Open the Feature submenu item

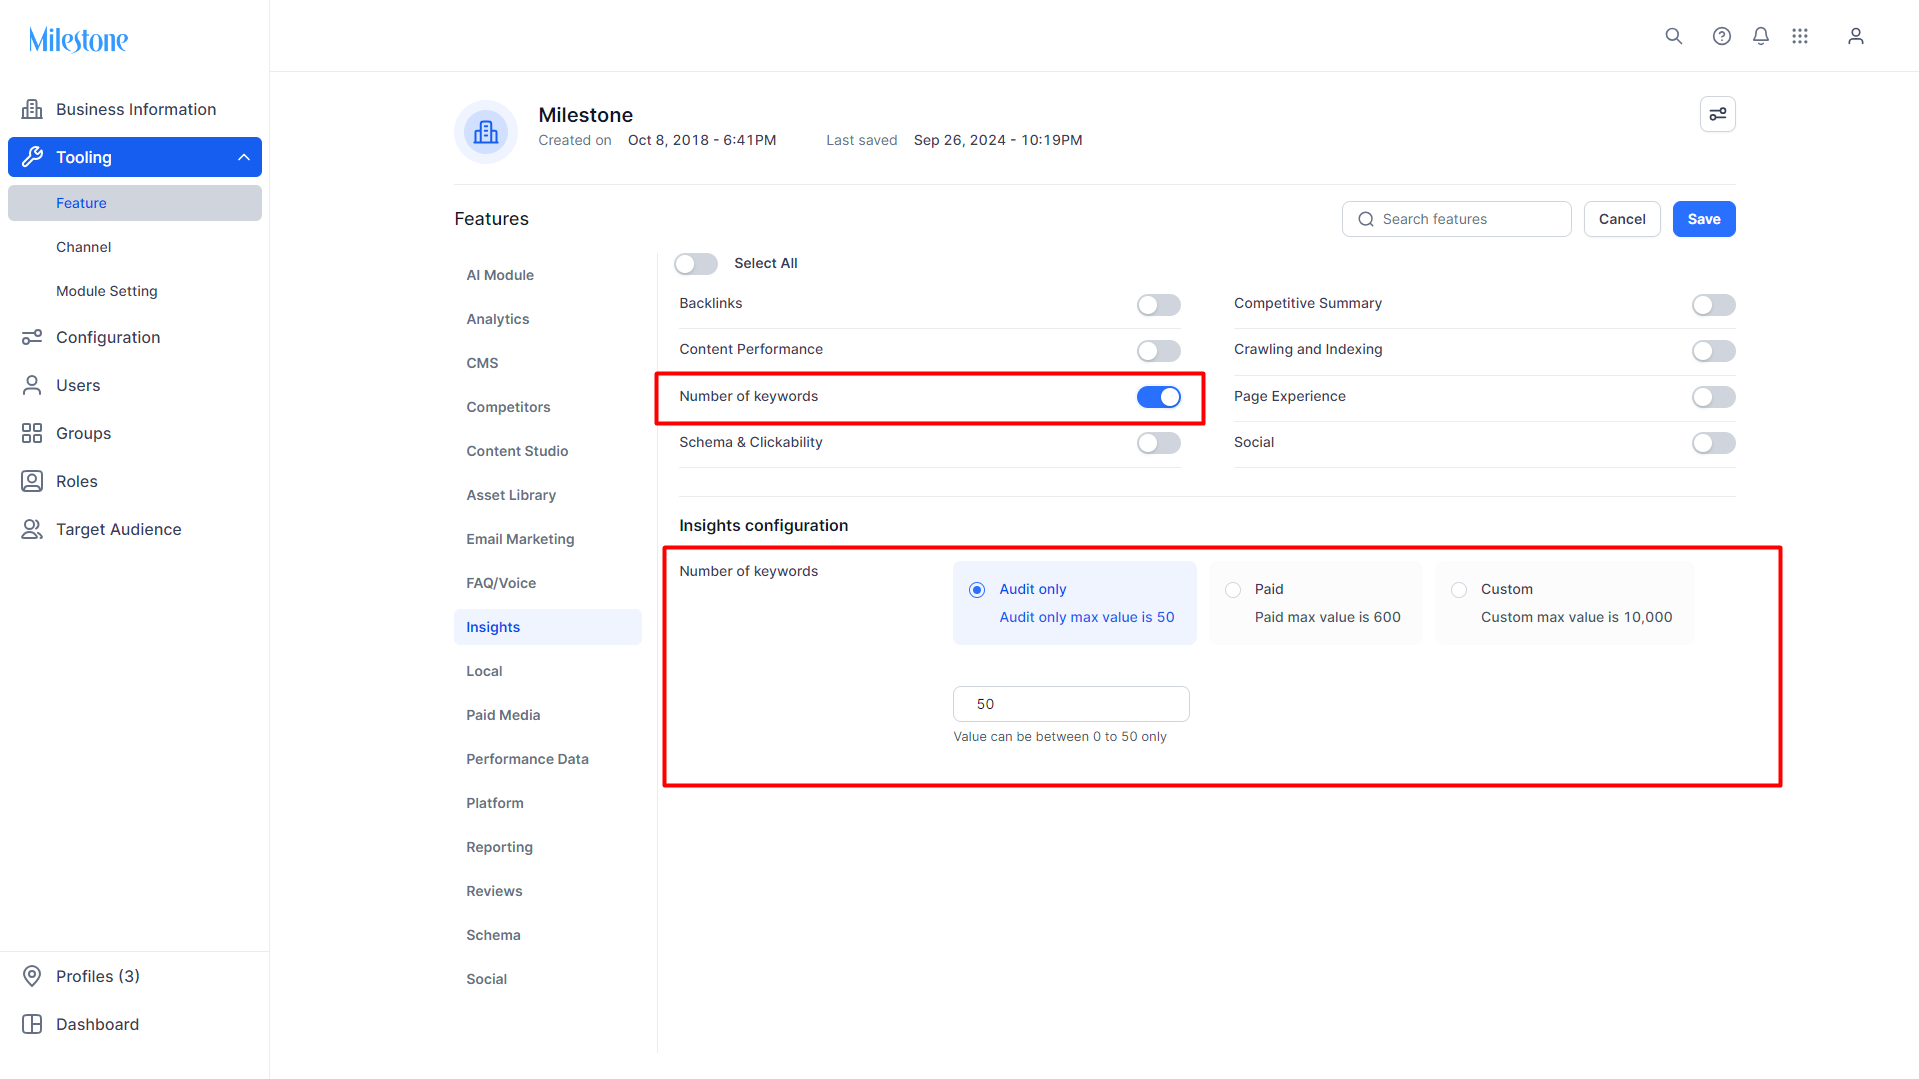click(135, 203)
